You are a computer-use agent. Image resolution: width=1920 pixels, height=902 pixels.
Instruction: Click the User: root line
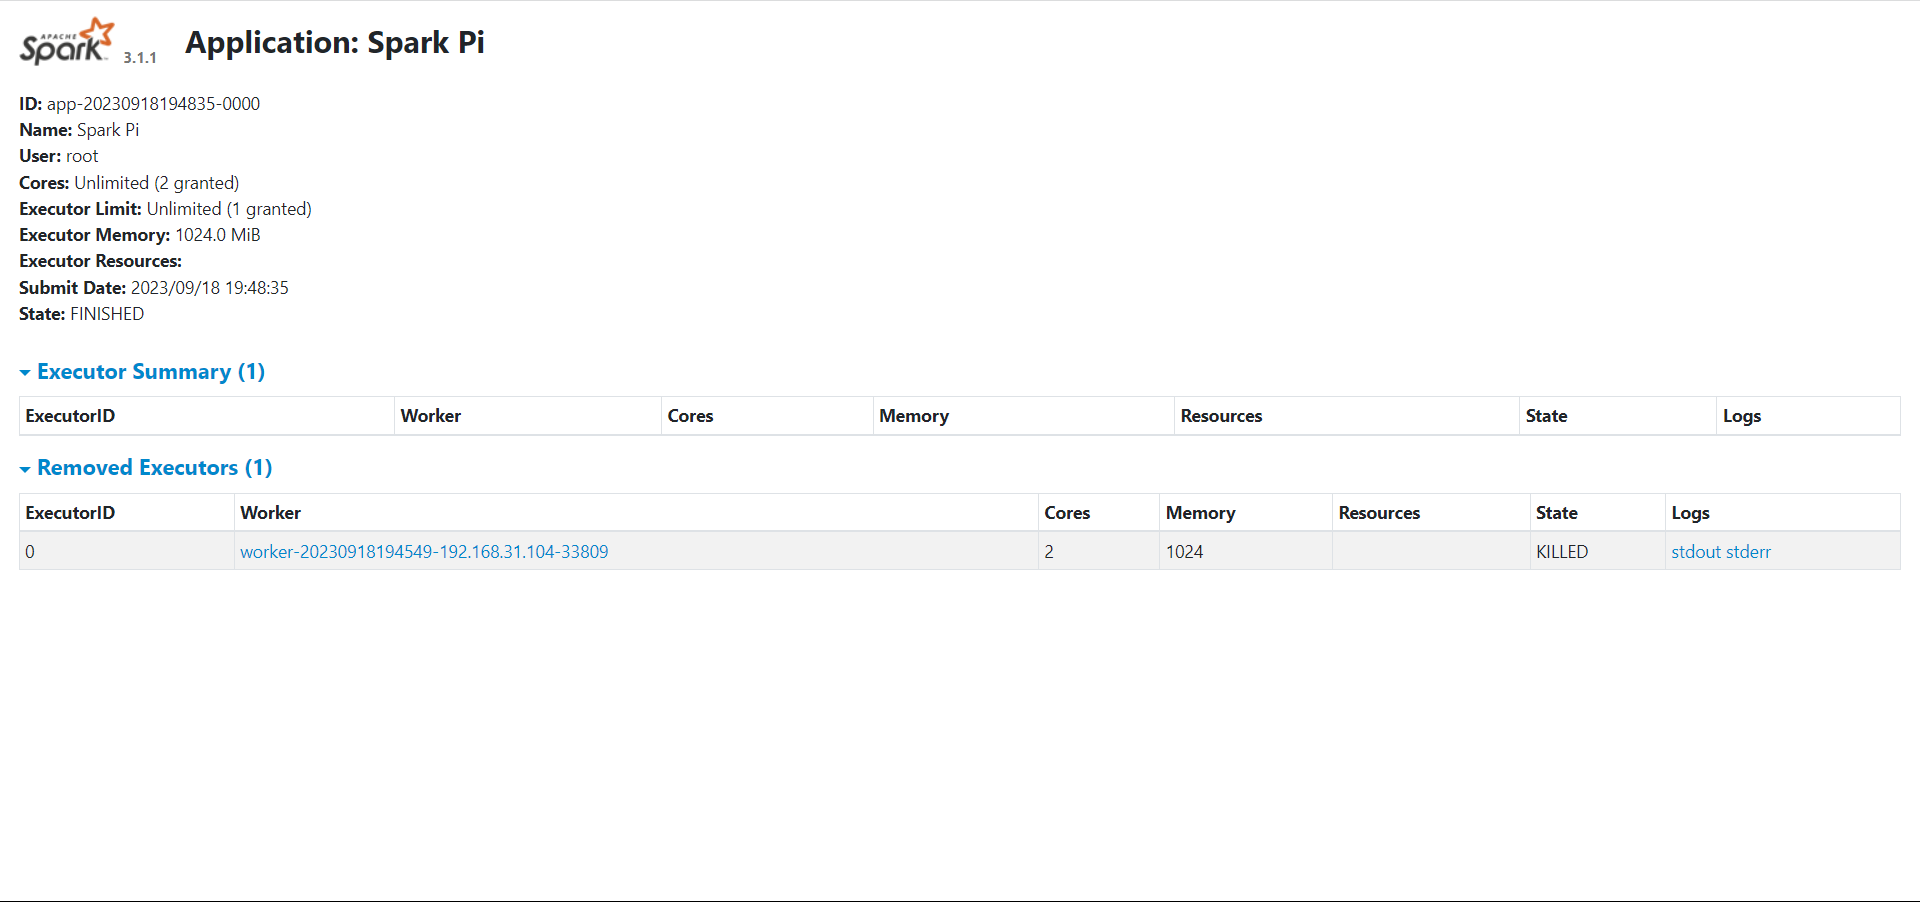59,156
